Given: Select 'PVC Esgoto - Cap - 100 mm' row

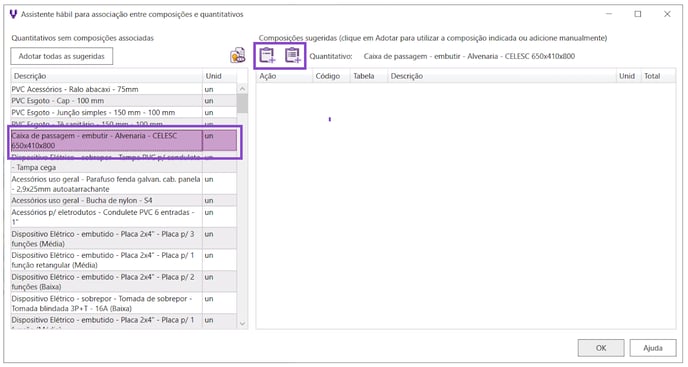Looking at the screenshot, I should 124,101.
